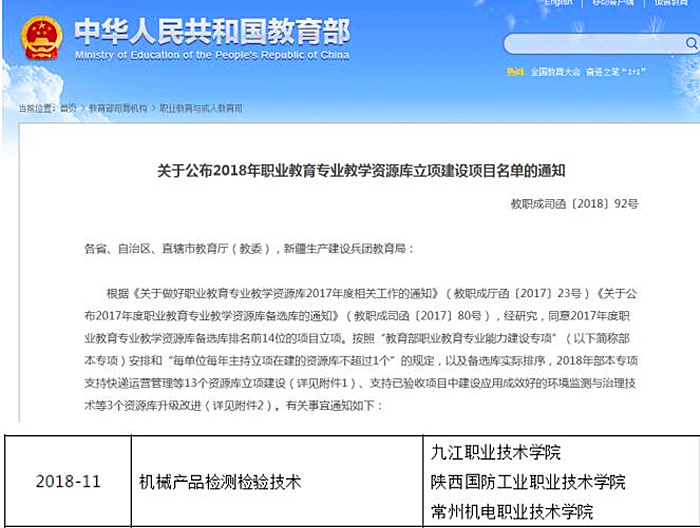Click 常州机电职业技术学院 in the table
This screenshot has width=700, height=528.
click(508, 512)
